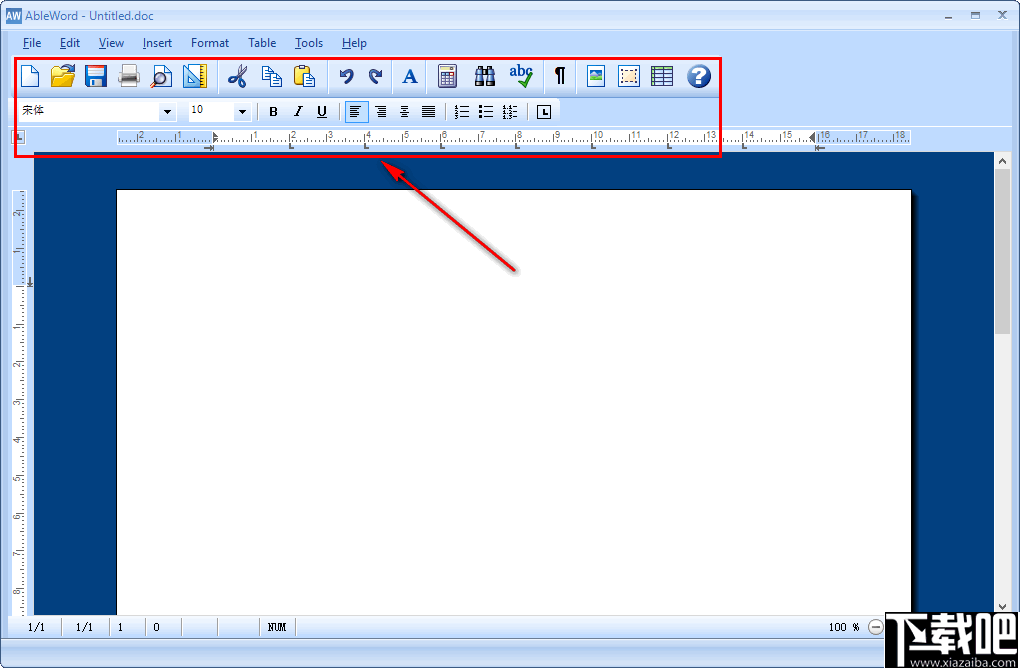This screenshot has width=1020, height=668.
Task: Insert a table with the green grid icon
Action: pyautogui.click(x=662, y=76)
